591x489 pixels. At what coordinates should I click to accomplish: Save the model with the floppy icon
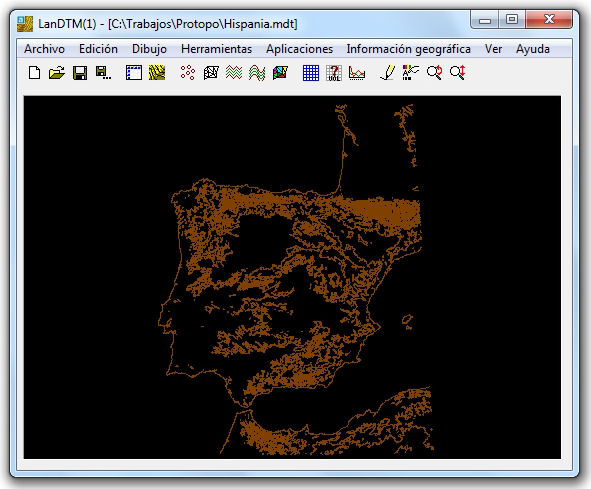pos(80,72)
